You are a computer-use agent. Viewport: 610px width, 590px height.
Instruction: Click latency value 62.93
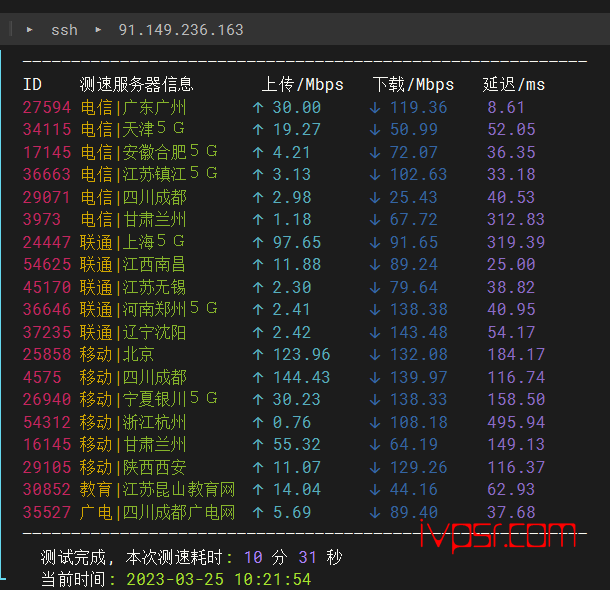click(511, 489)
